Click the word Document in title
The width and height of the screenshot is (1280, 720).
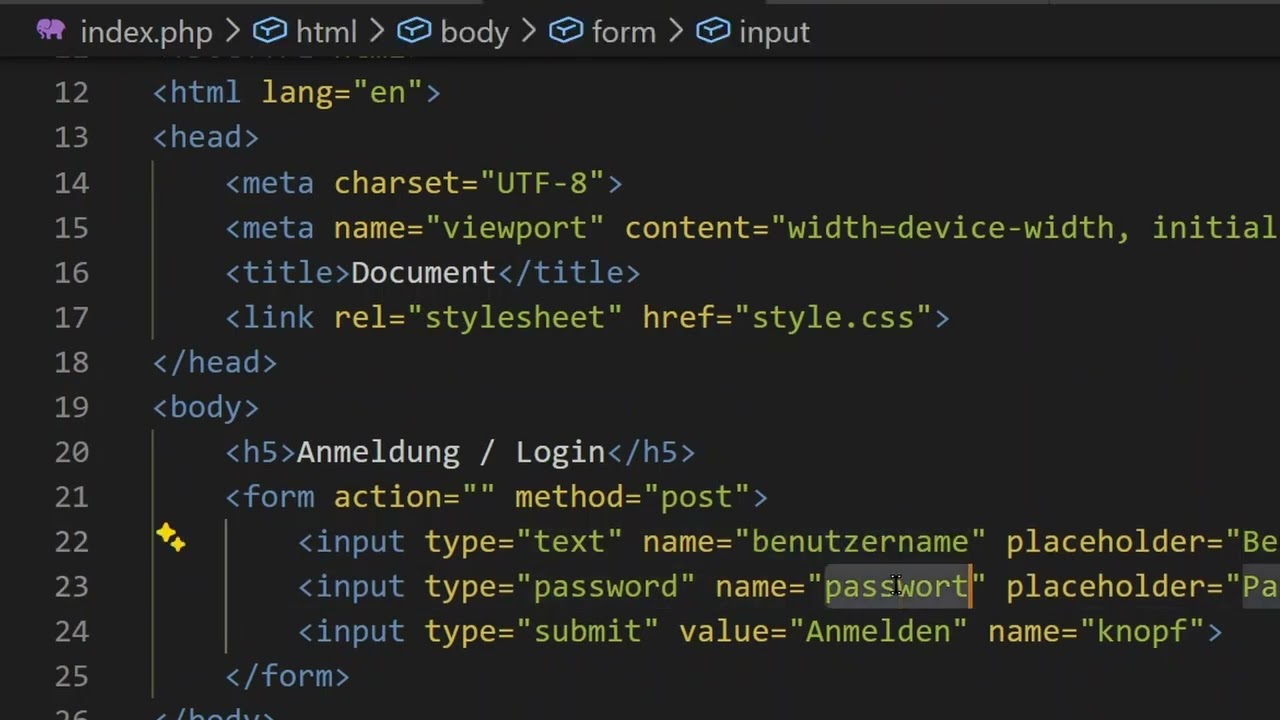click(423, 273)
